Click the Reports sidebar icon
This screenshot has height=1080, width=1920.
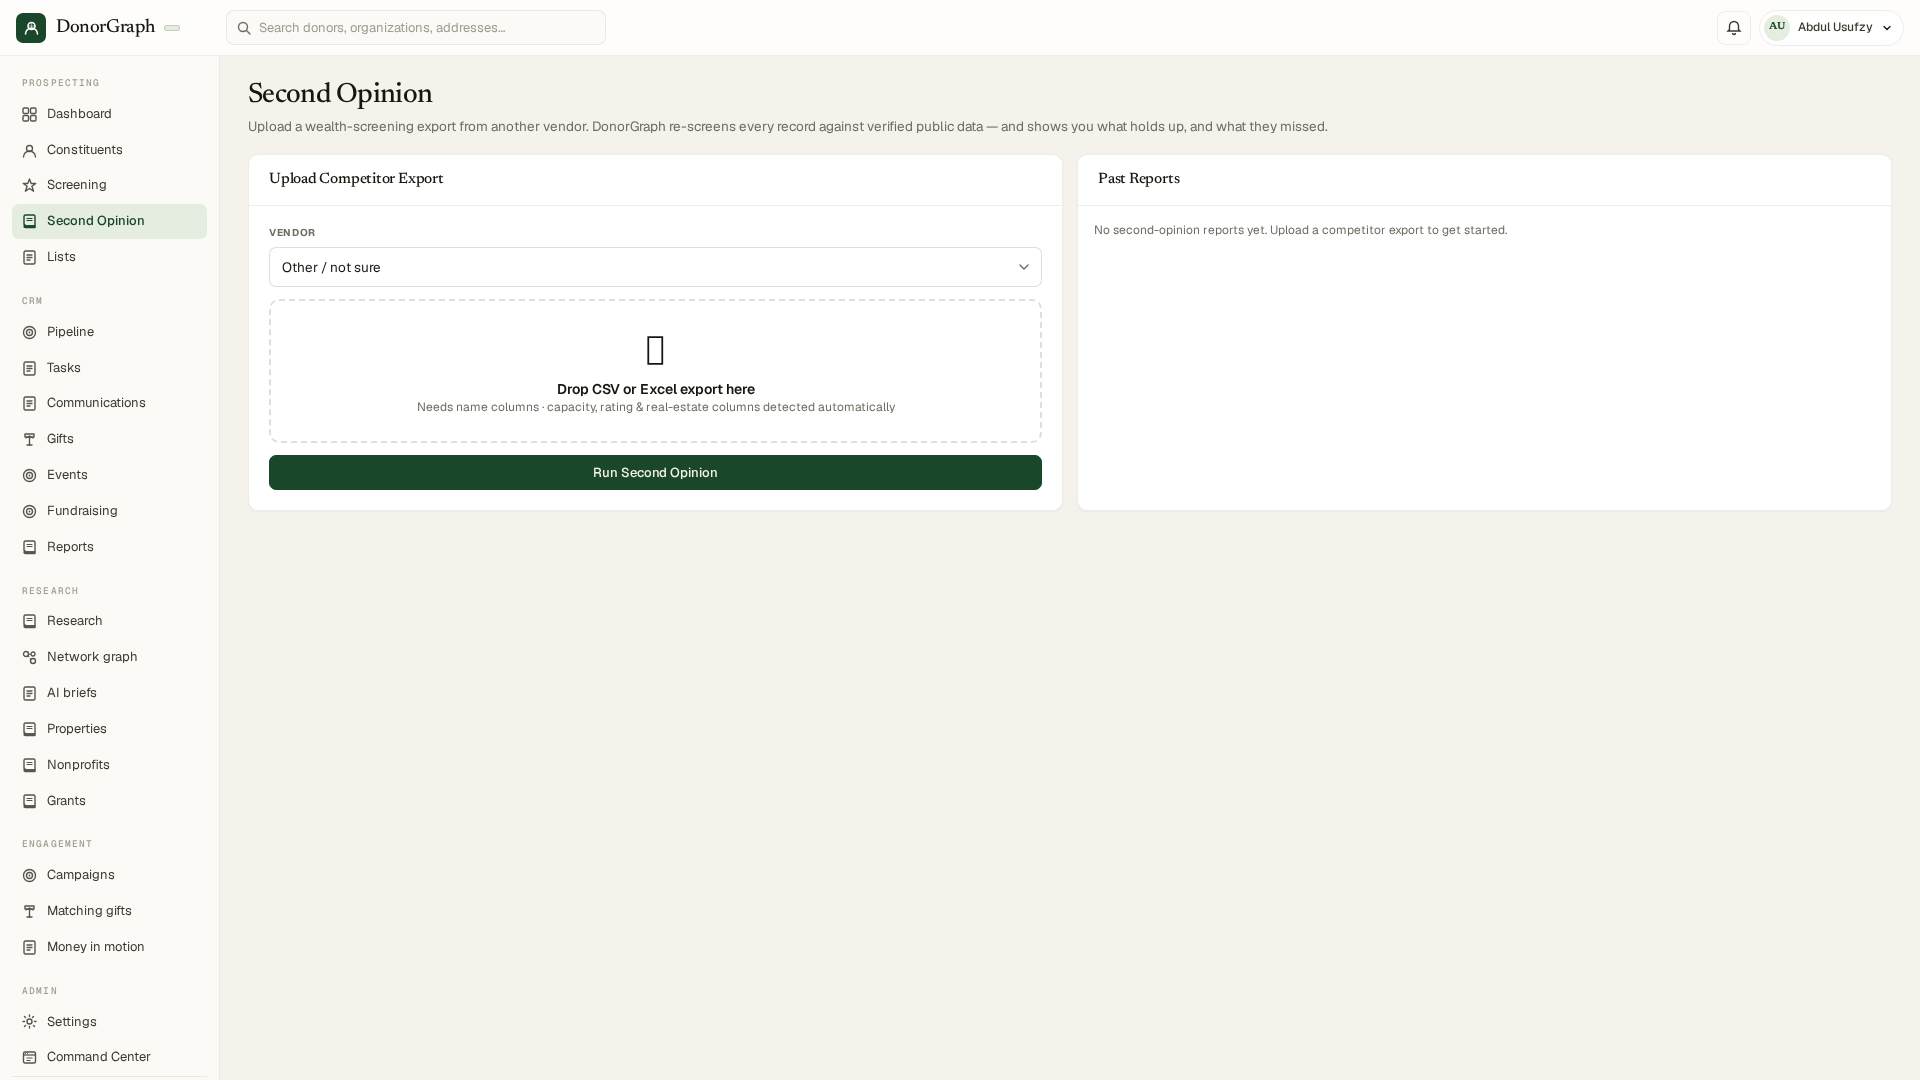coord(30,548)
